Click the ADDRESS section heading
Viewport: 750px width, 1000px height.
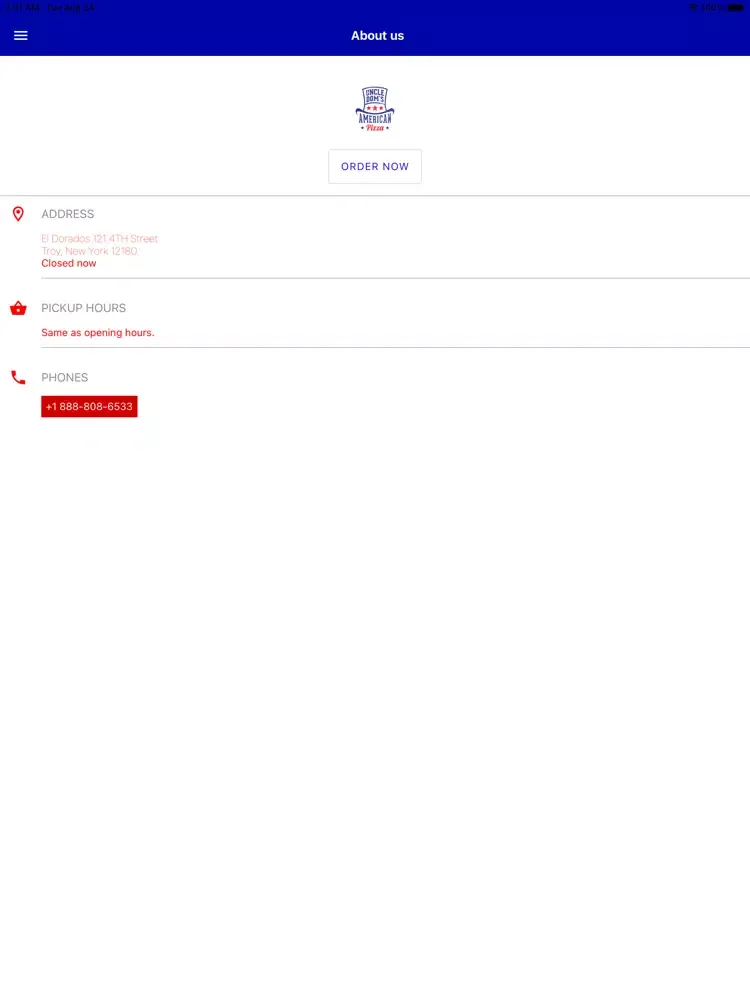pos(68,214)
